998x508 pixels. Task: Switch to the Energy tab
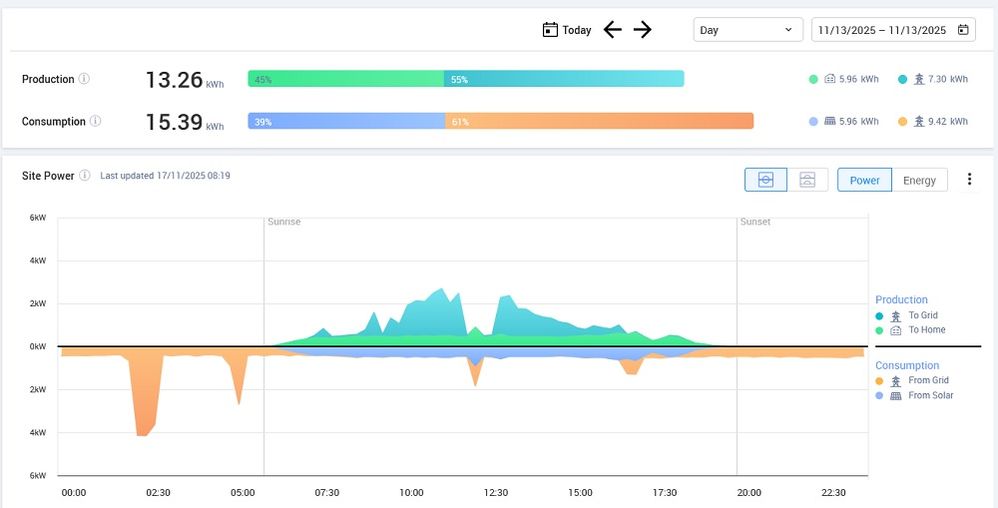click(x=919, y=180)
